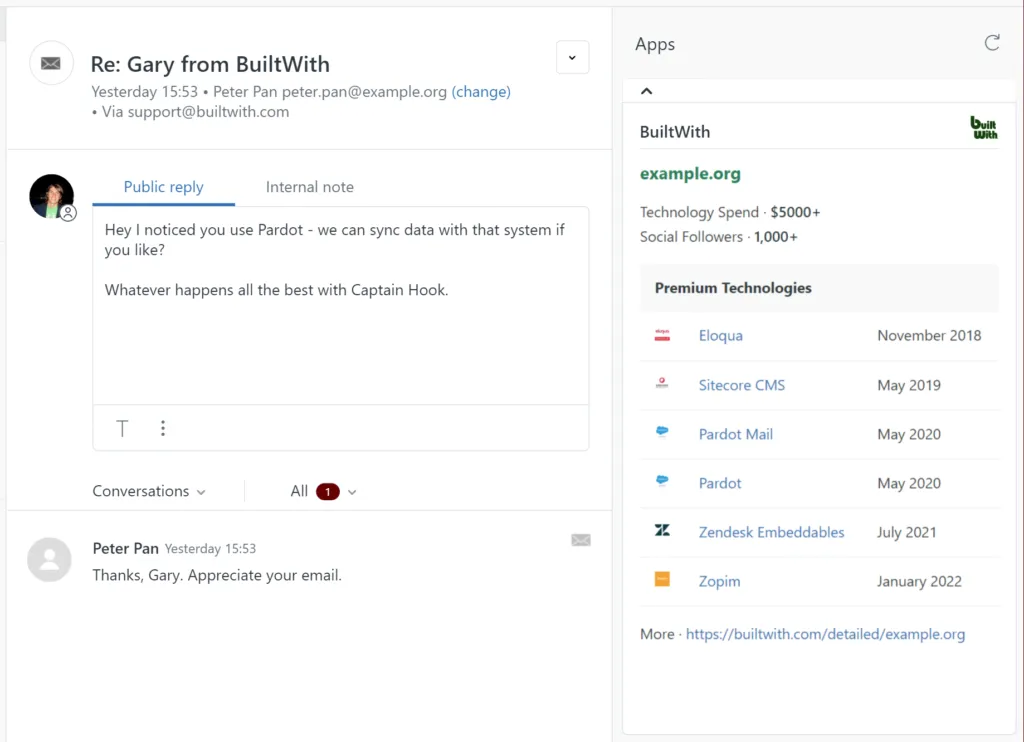
Task: Click the email envelope icon beside ticket title
Action: (51, 63)
